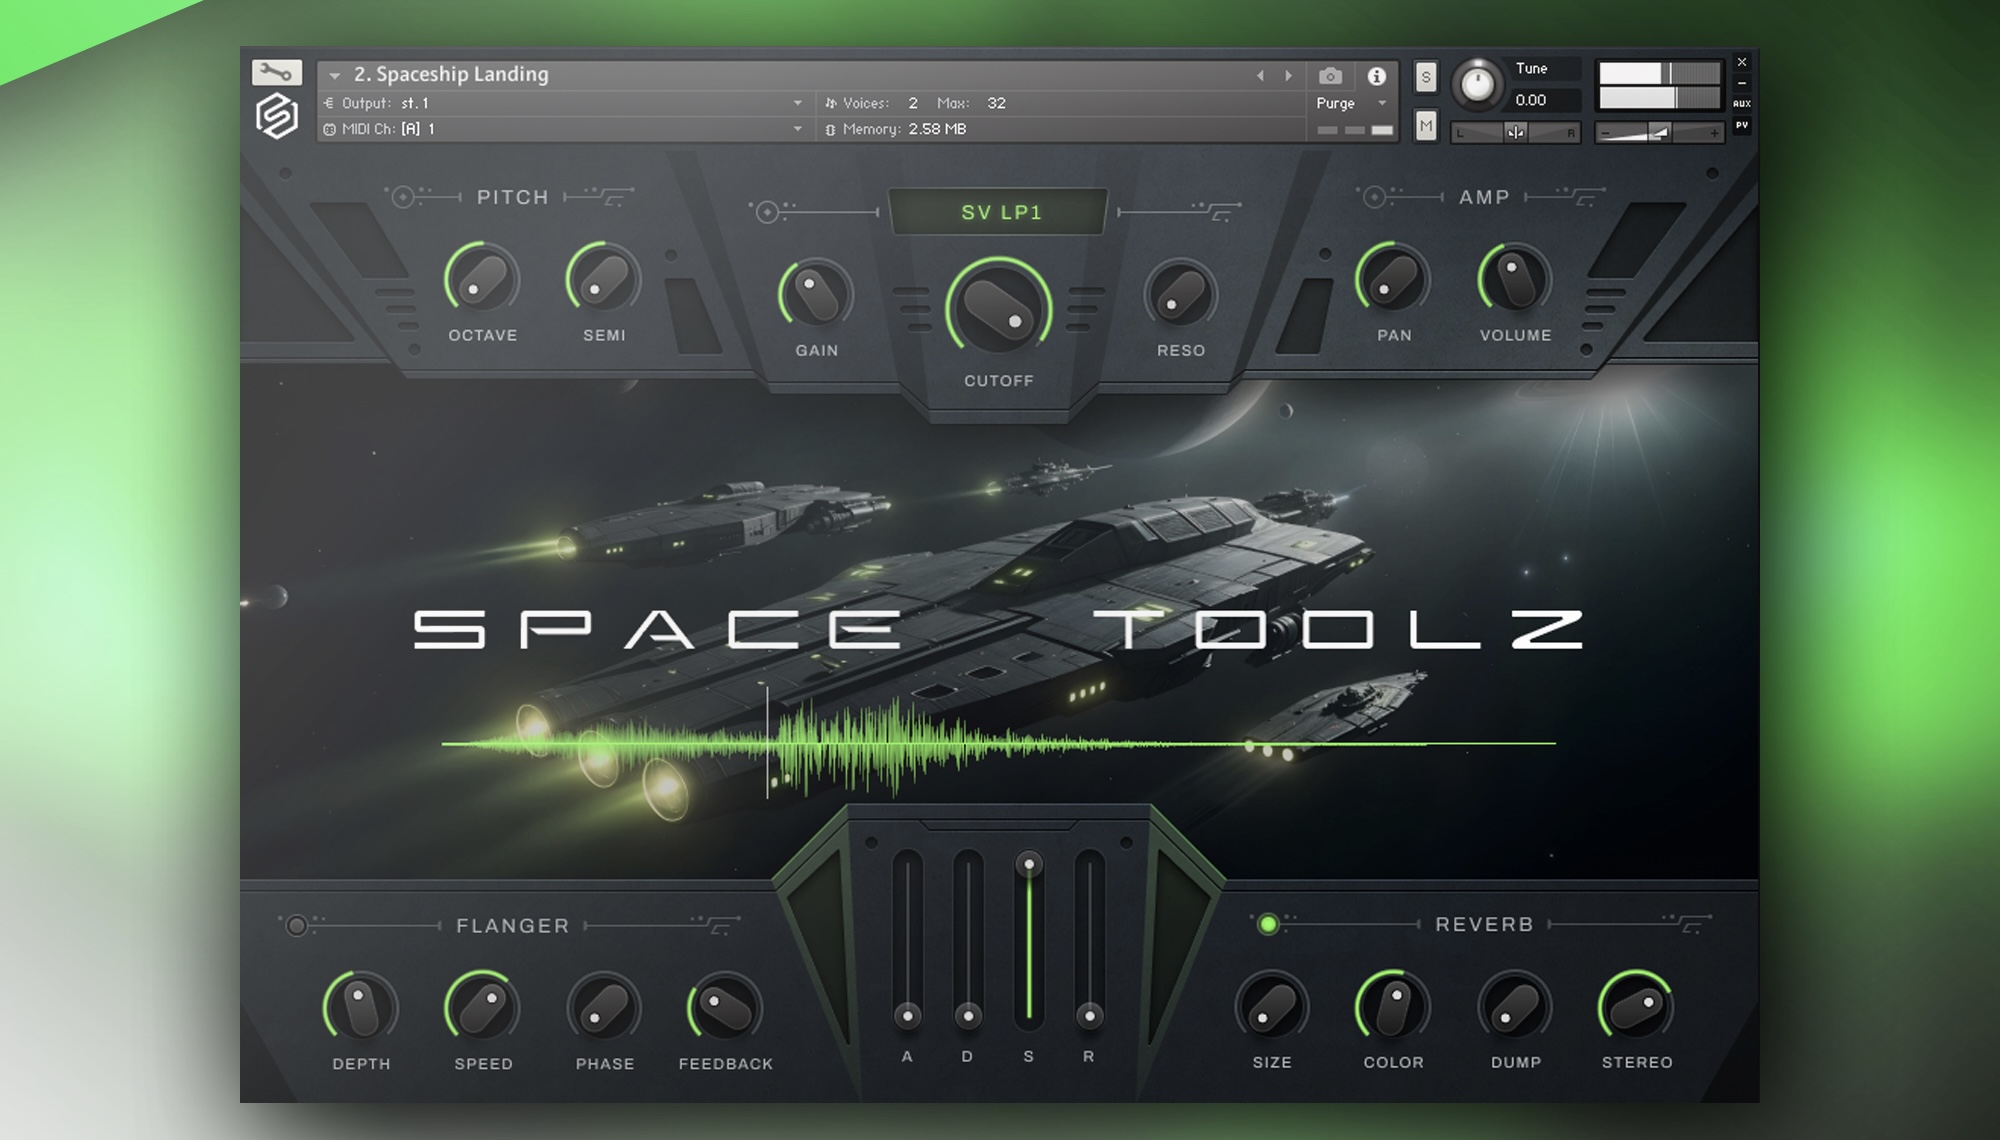The width and height of the screenshot is (2000, 1140).
Task: Click the Pan knob in Amp
Action: (1393, 280)
